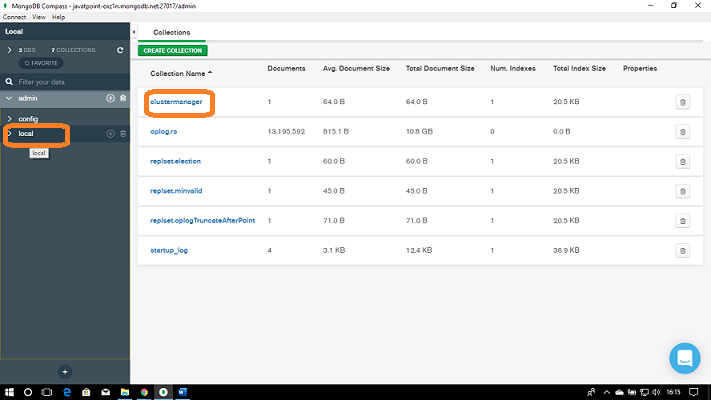Sort by Collection Name column
Image resolution: width=711 pixels, height=400 pixels.
[x=181, y=73]
